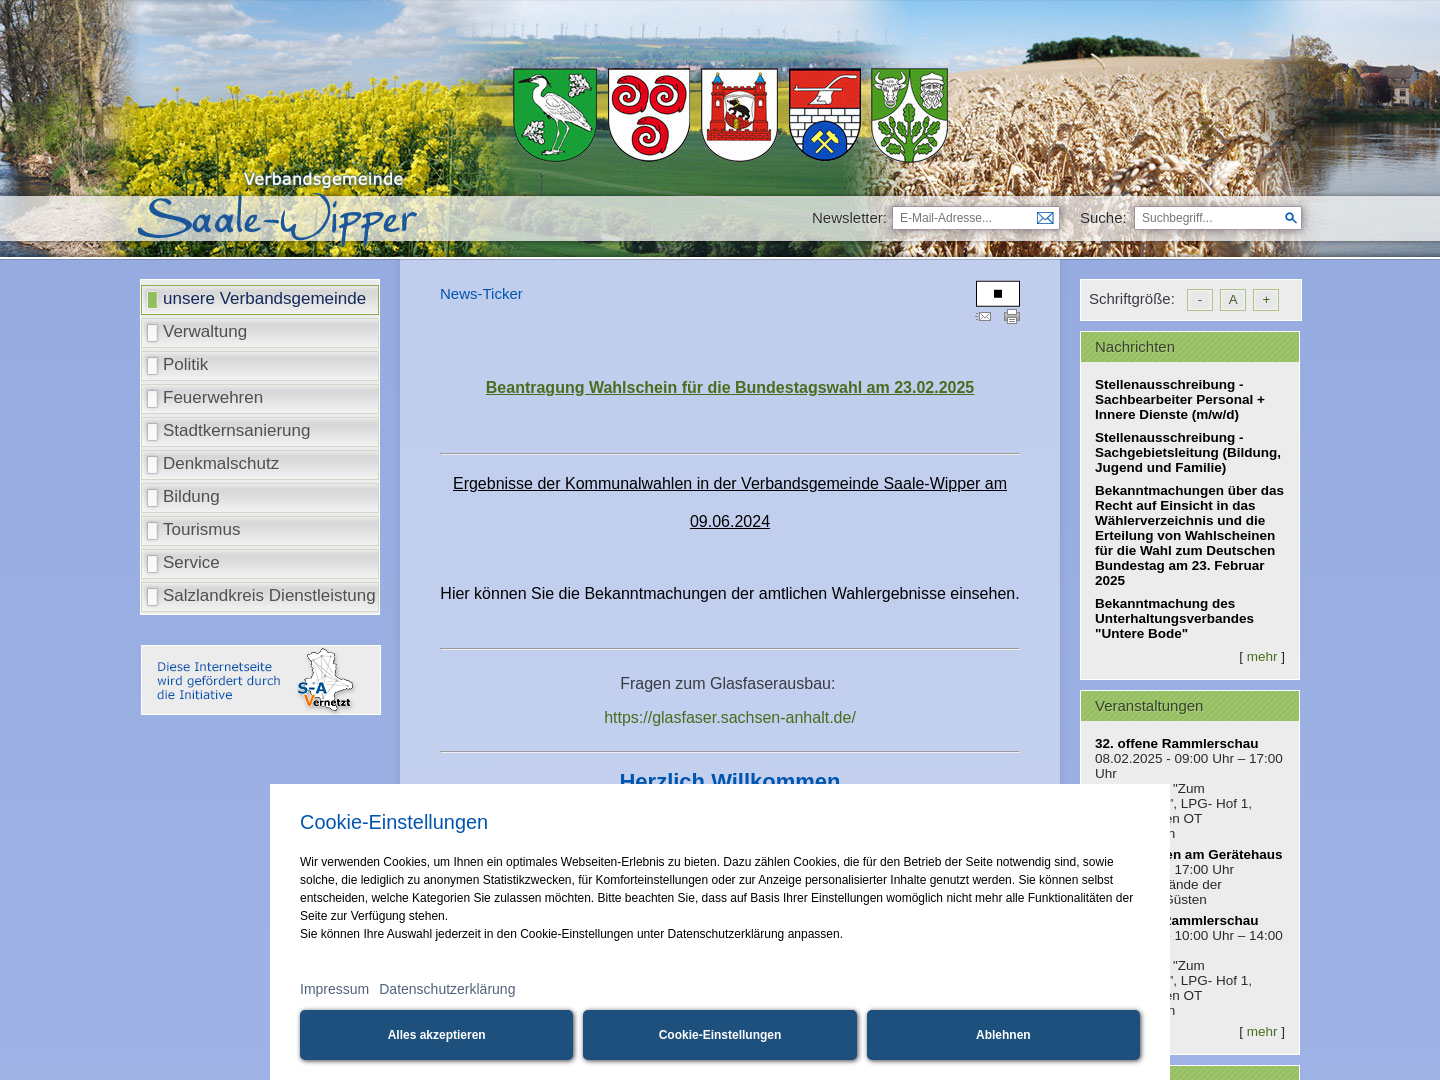Viewport: 1440px width, 1080px height.
Task: Click Nachrichten panel header
Action: (x=1190, y=347)
